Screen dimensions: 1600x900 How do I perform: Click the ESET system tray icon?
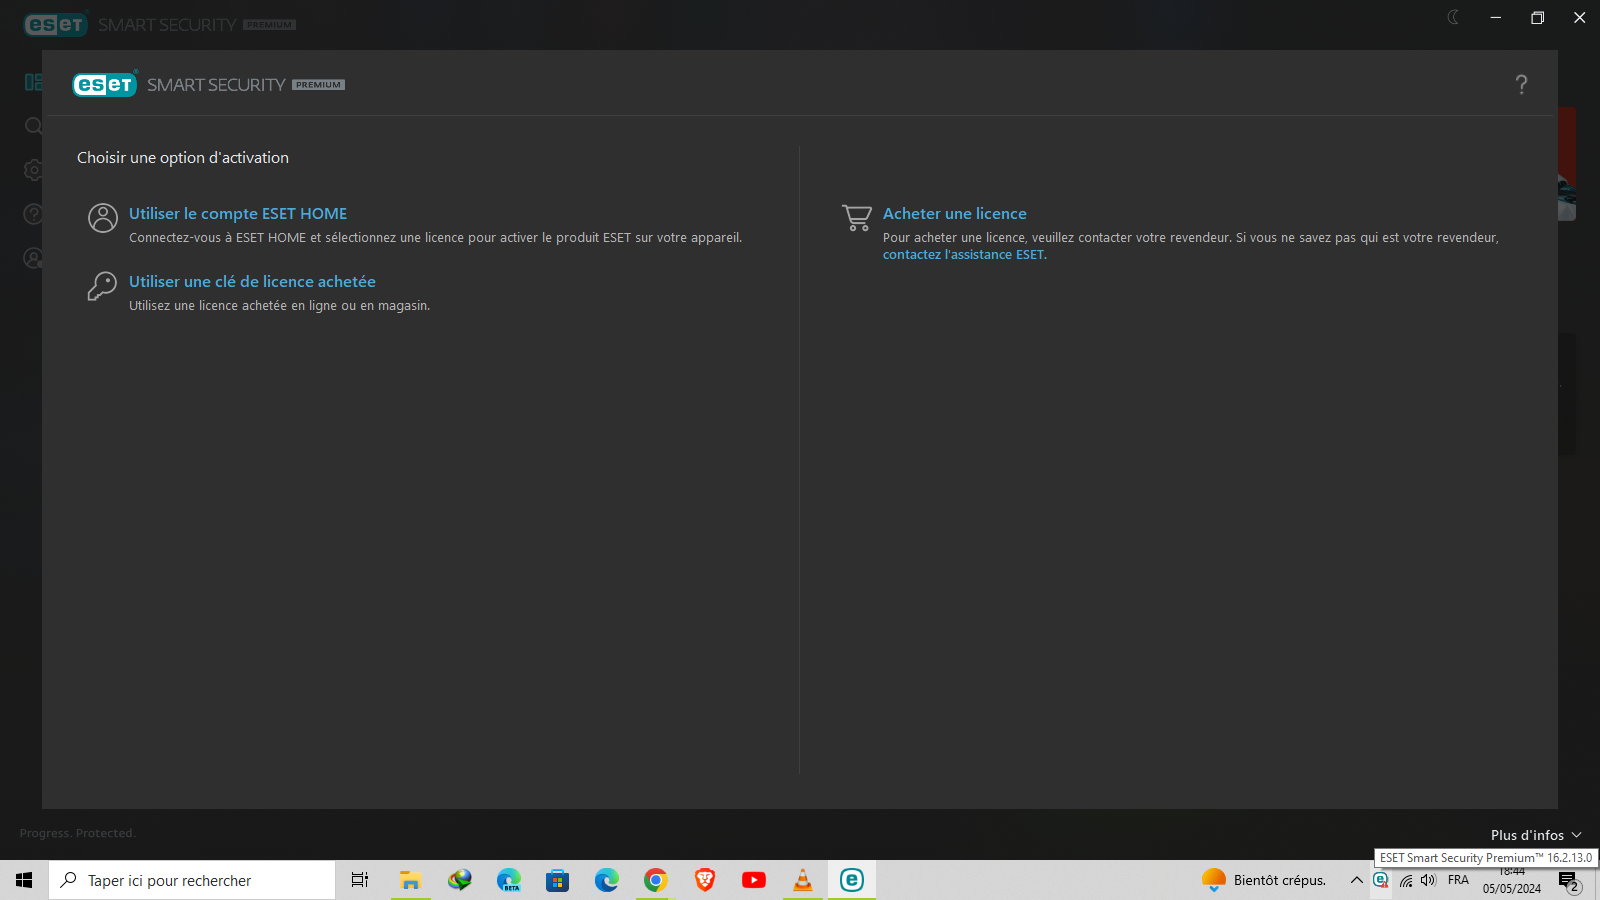pyautogui.click(x=1381, y=880)
